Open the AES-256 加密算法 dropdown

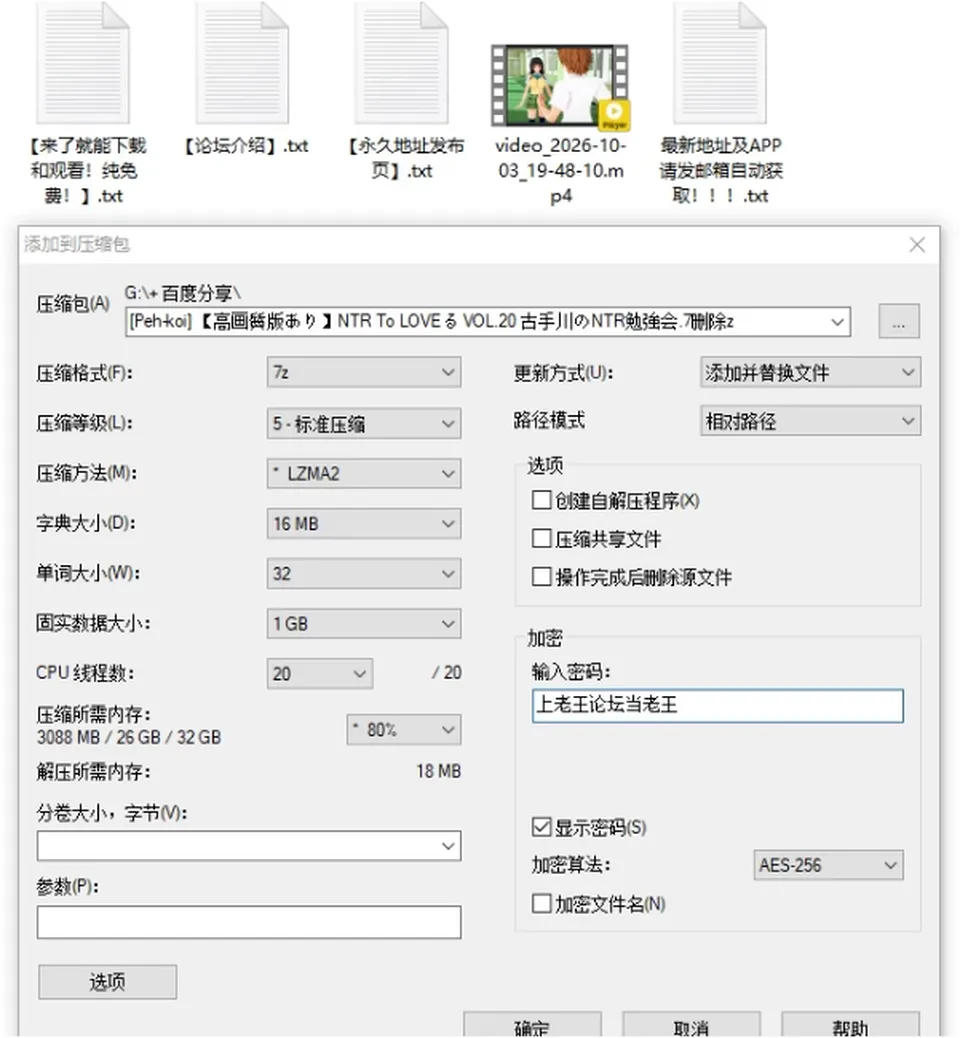click(828, 865)
